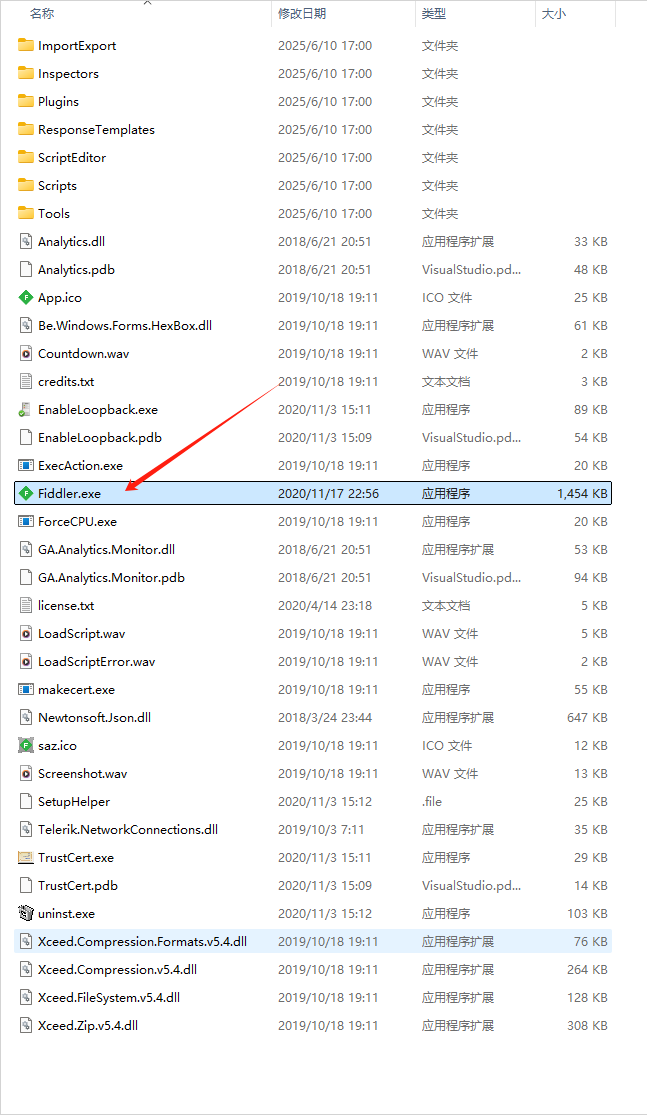647x1115 pixels.
Task: Click the .file type of SetupHelper
Action: point(432,801)
